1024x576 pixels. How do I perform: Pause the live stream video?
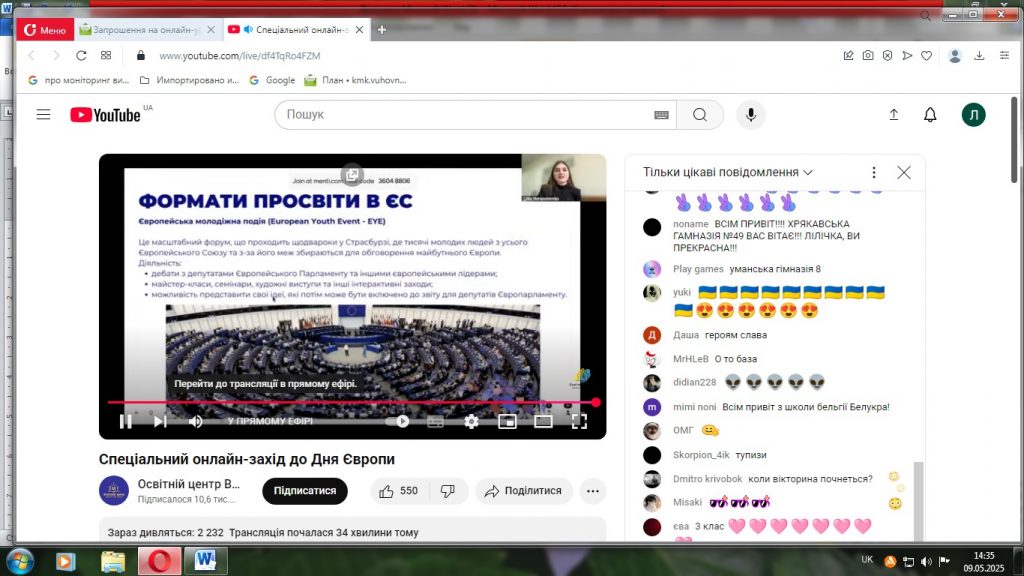126,421
